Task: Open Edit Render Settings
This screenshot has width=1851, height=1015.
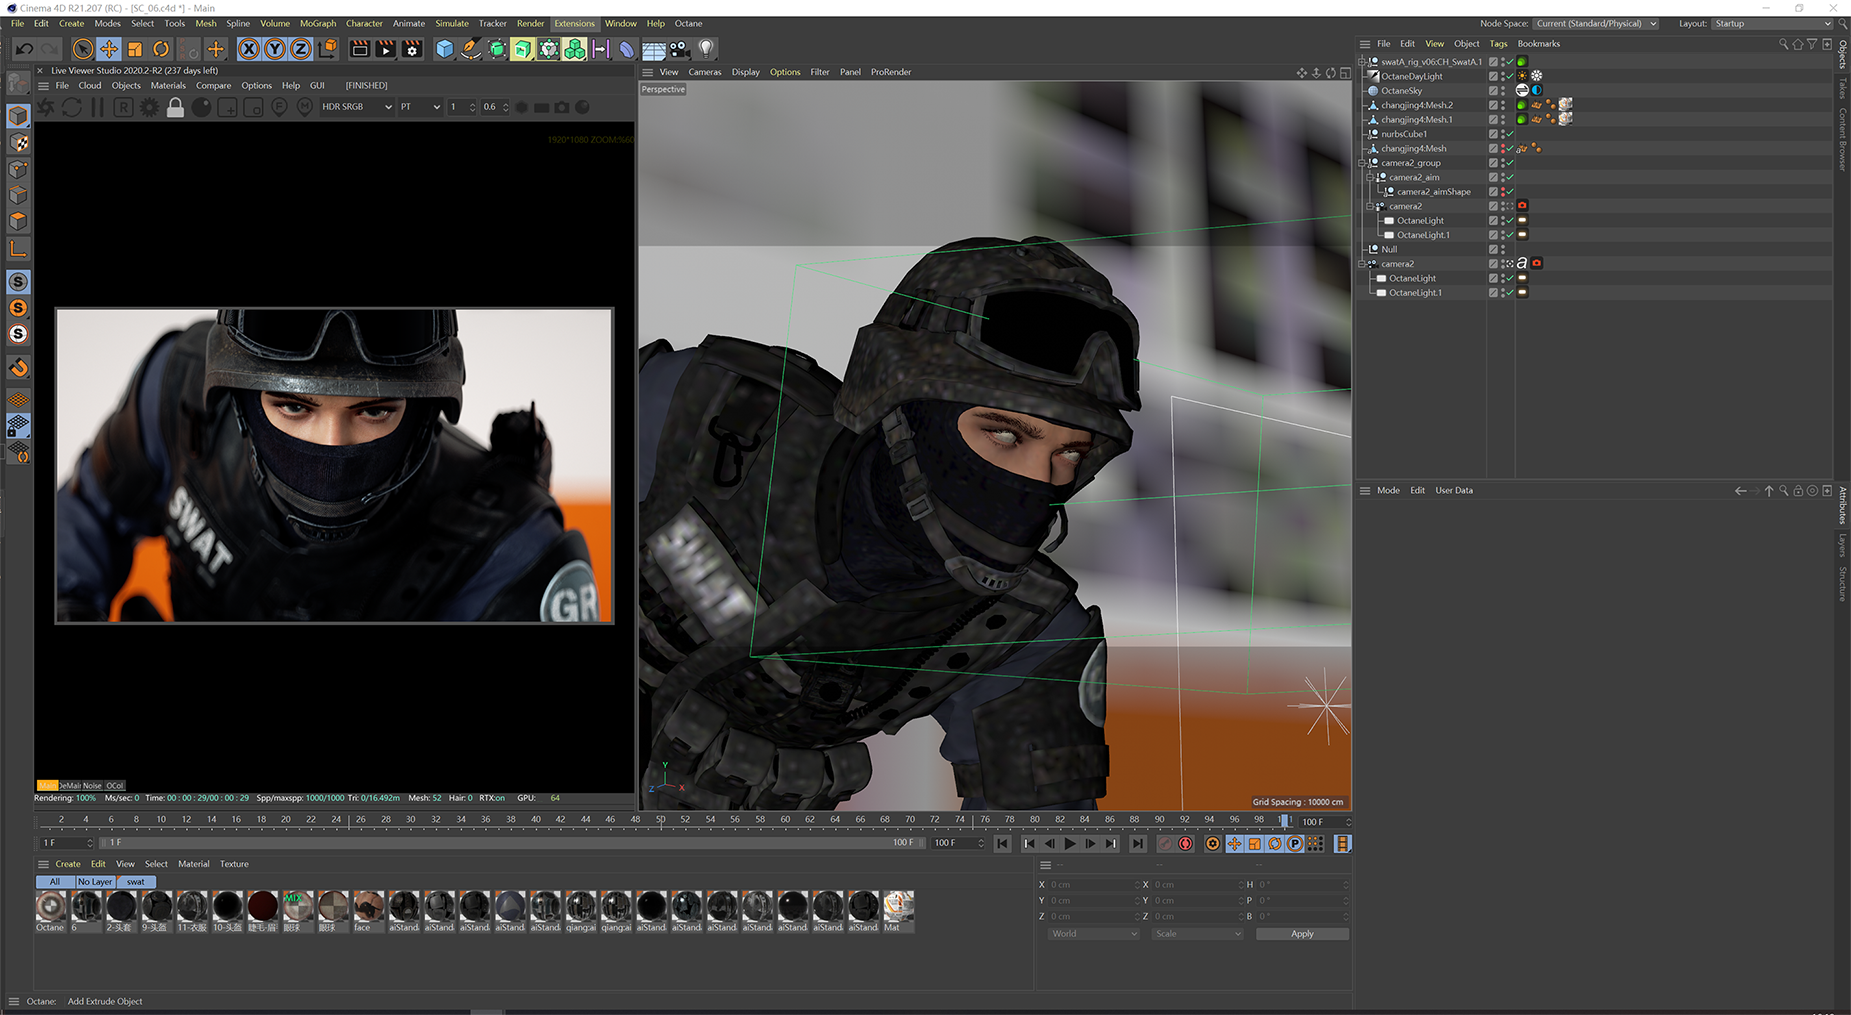Action: (411, 48)
